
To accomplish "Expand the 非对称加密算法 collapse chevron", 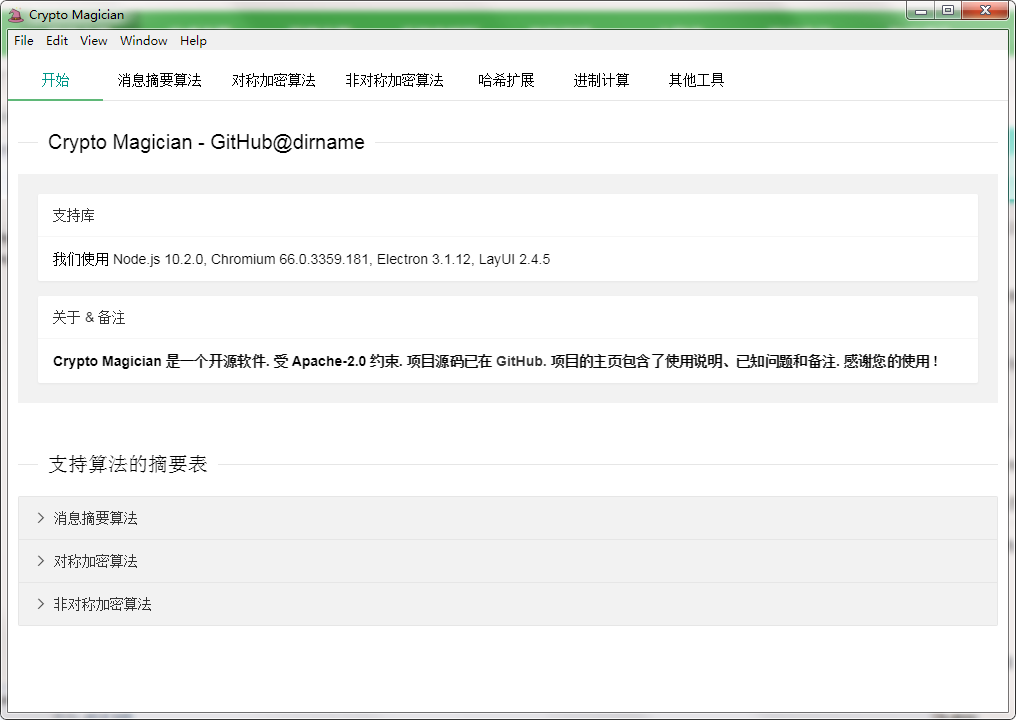I will [40, 604].
